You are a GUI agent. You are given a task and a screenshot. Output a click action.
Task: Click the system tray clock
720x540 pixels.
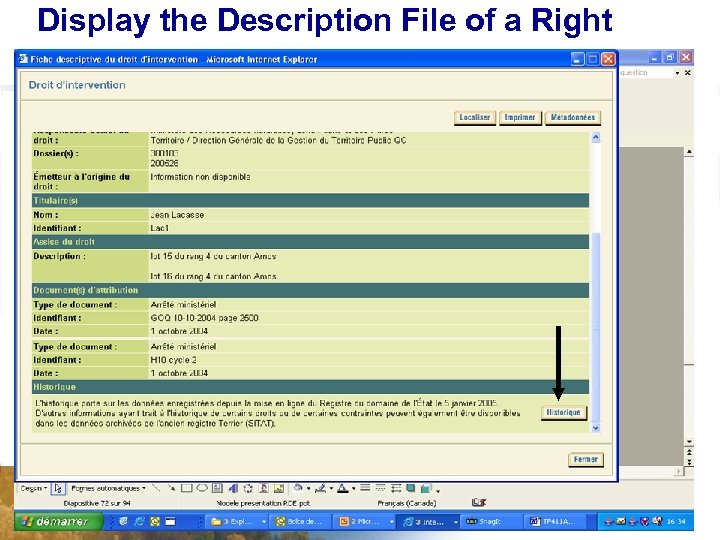(676, 522)
